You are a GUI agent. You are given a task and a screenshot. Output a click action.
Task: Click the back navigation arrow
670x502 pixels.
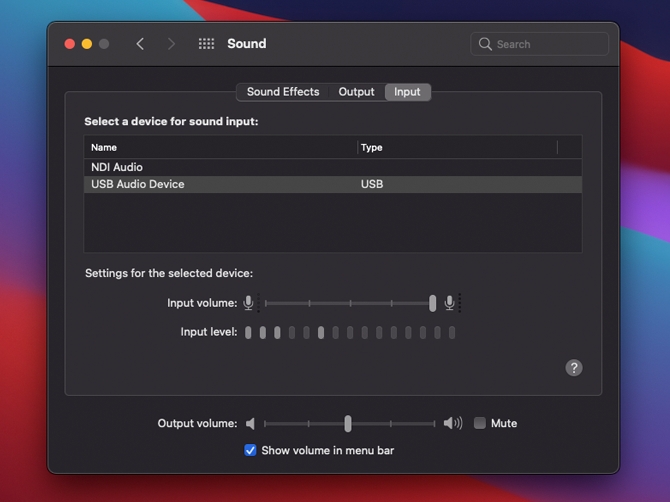coord(140,44)
